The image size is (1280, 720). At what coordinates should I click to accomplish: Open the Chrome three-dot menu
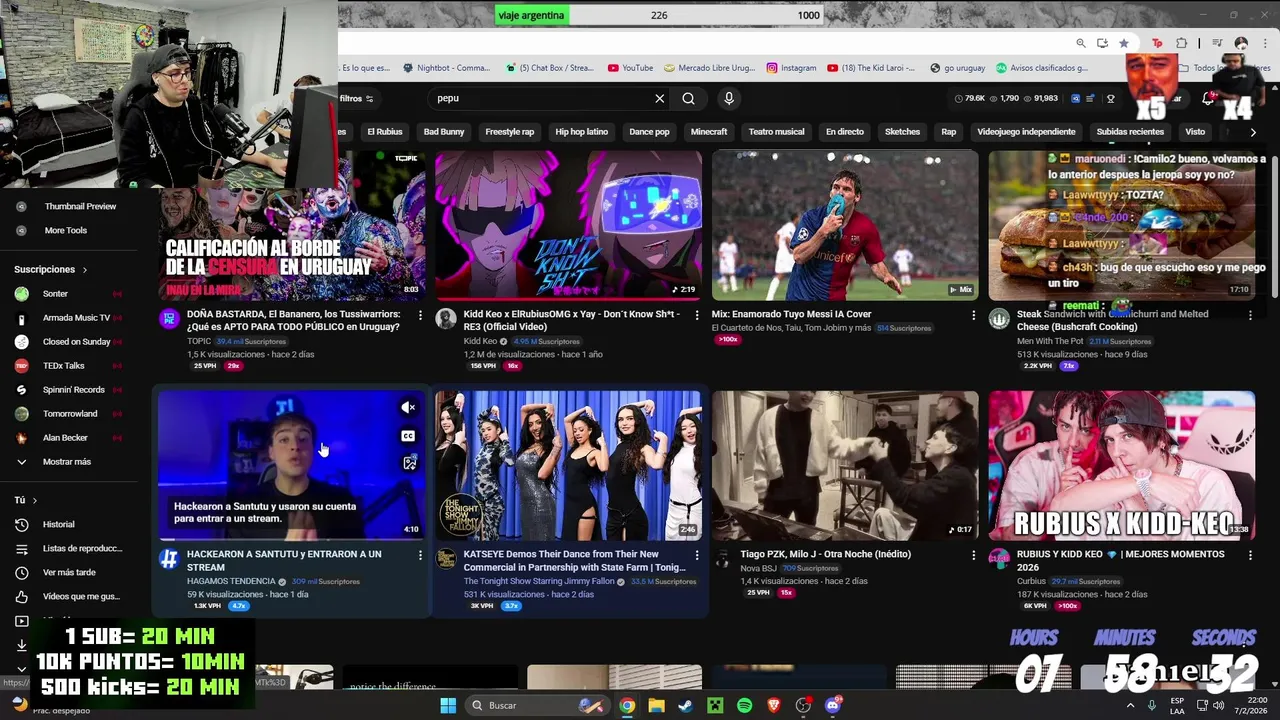[1265, 43]
